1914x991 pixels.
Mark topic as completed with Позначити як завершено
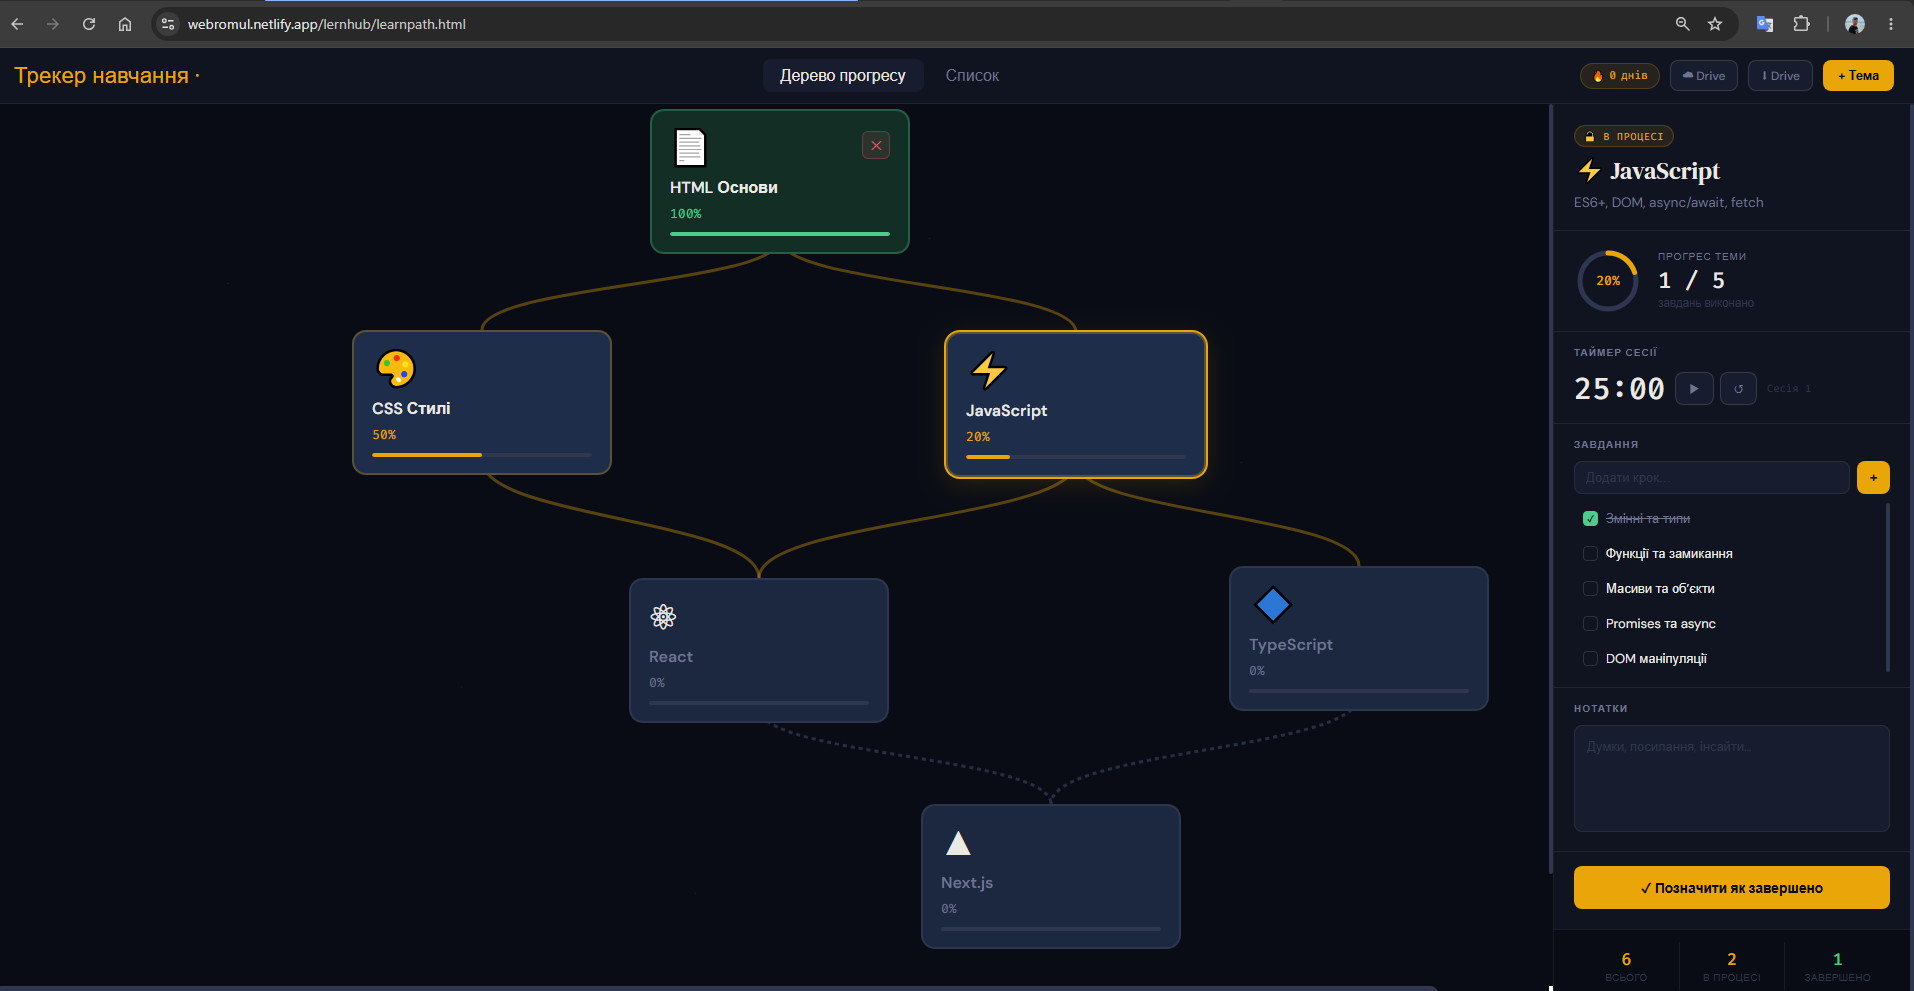(x=1731, y=888)
